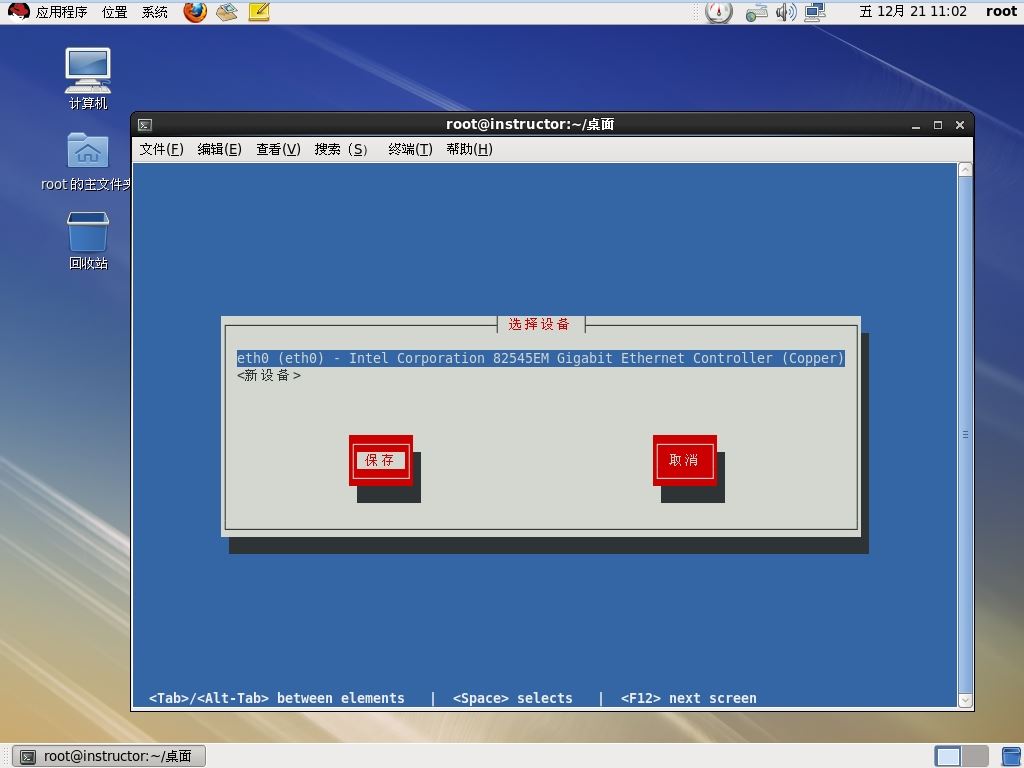Click the Red Hat logo in the top panel
This screenshot has height=768, width=1024.
19,11
